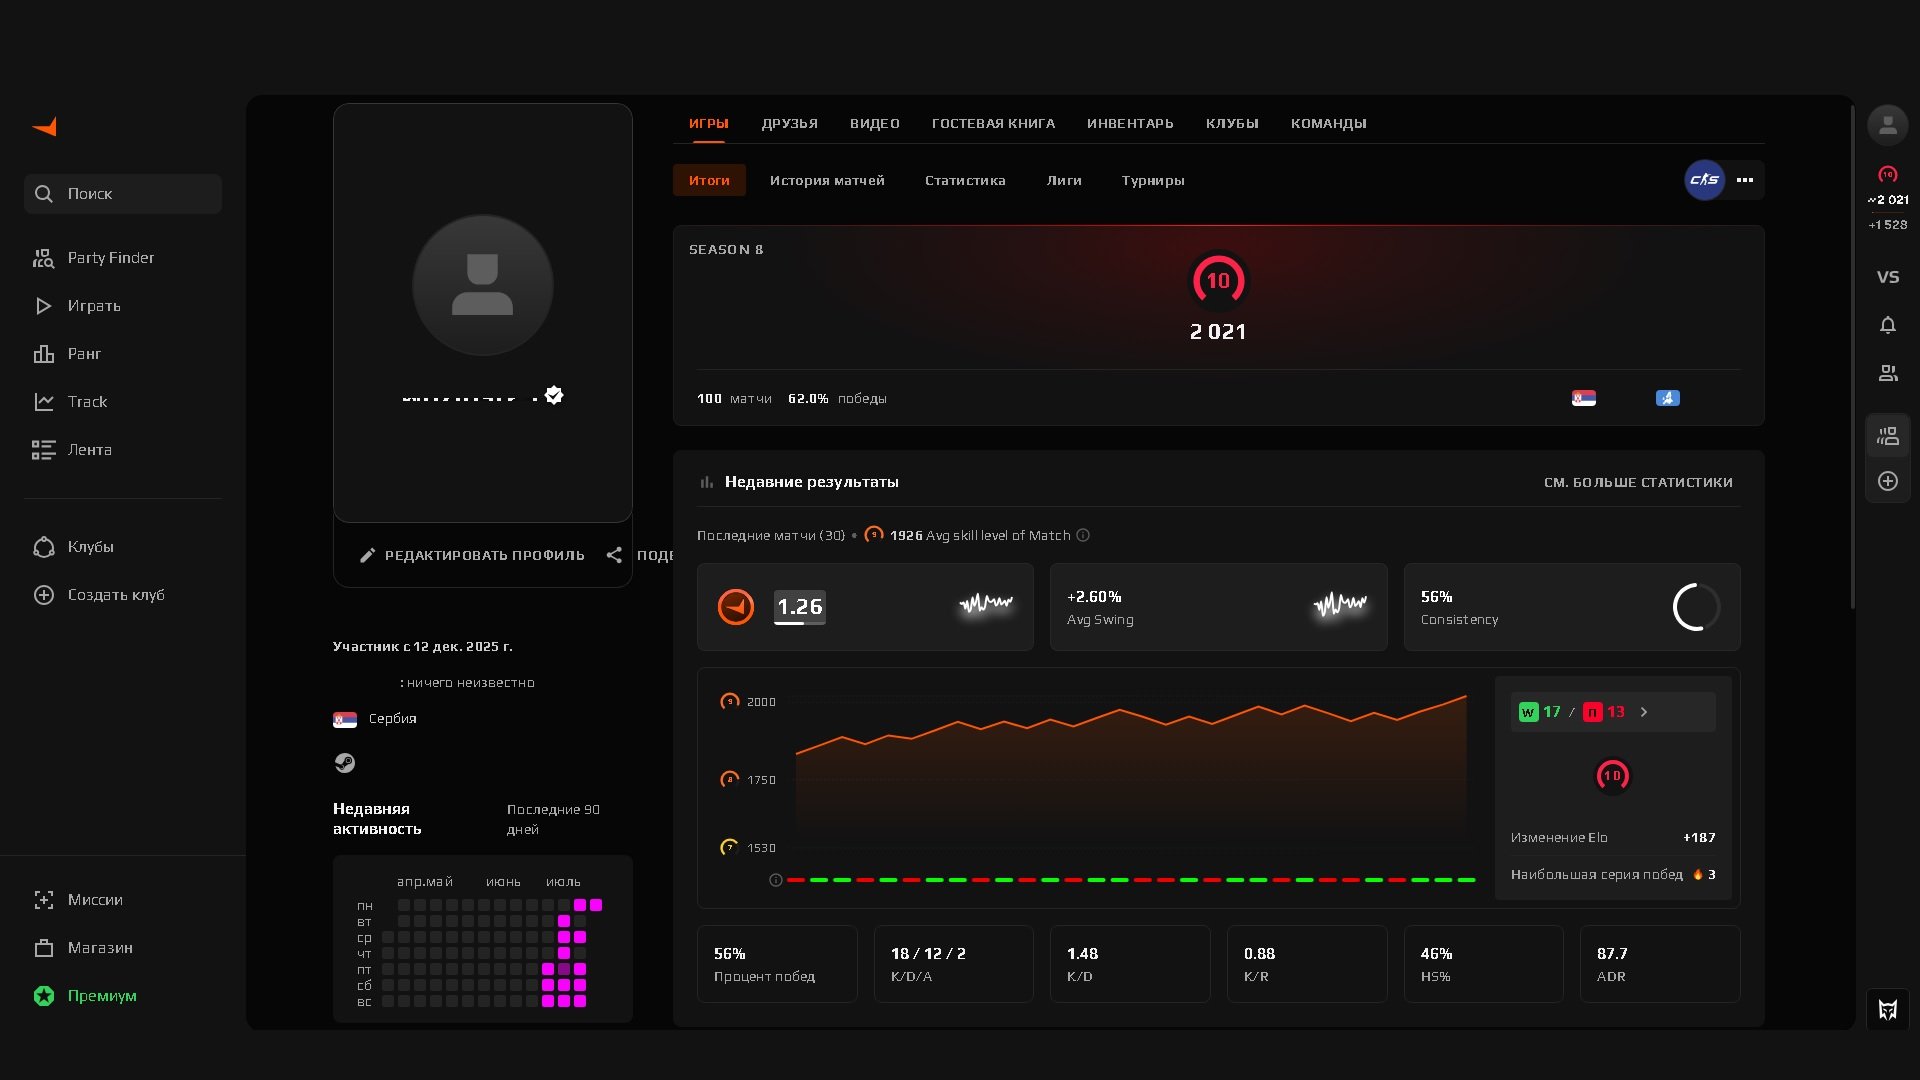Expand the wins/losses 17 / 13 chevron
Viewport: 1920px width, 1080px height.
[x=1644, y=712]
